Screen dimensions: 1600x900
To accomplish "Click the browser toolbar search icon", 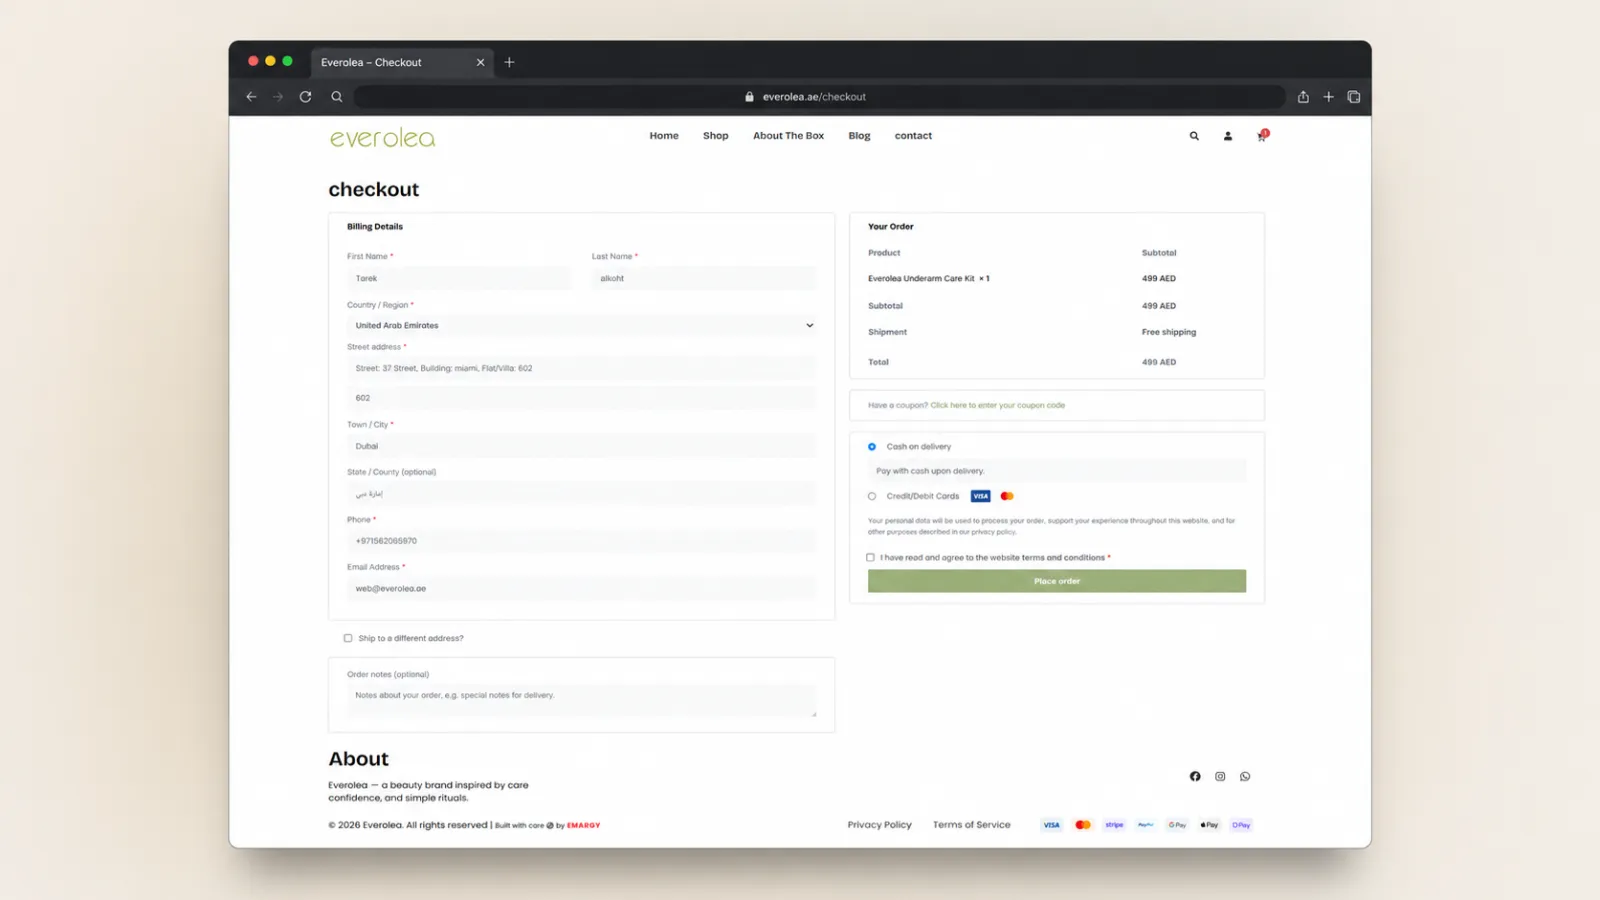I will coord(337,97).
